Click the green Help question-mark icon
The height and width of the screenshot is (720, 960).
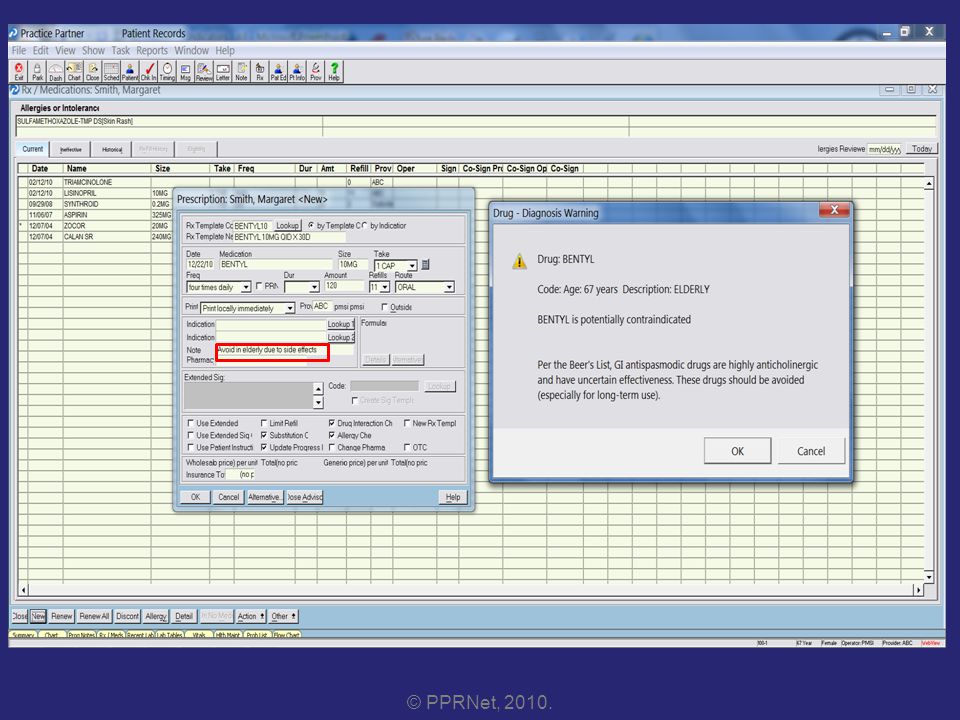tap(334, 71)
